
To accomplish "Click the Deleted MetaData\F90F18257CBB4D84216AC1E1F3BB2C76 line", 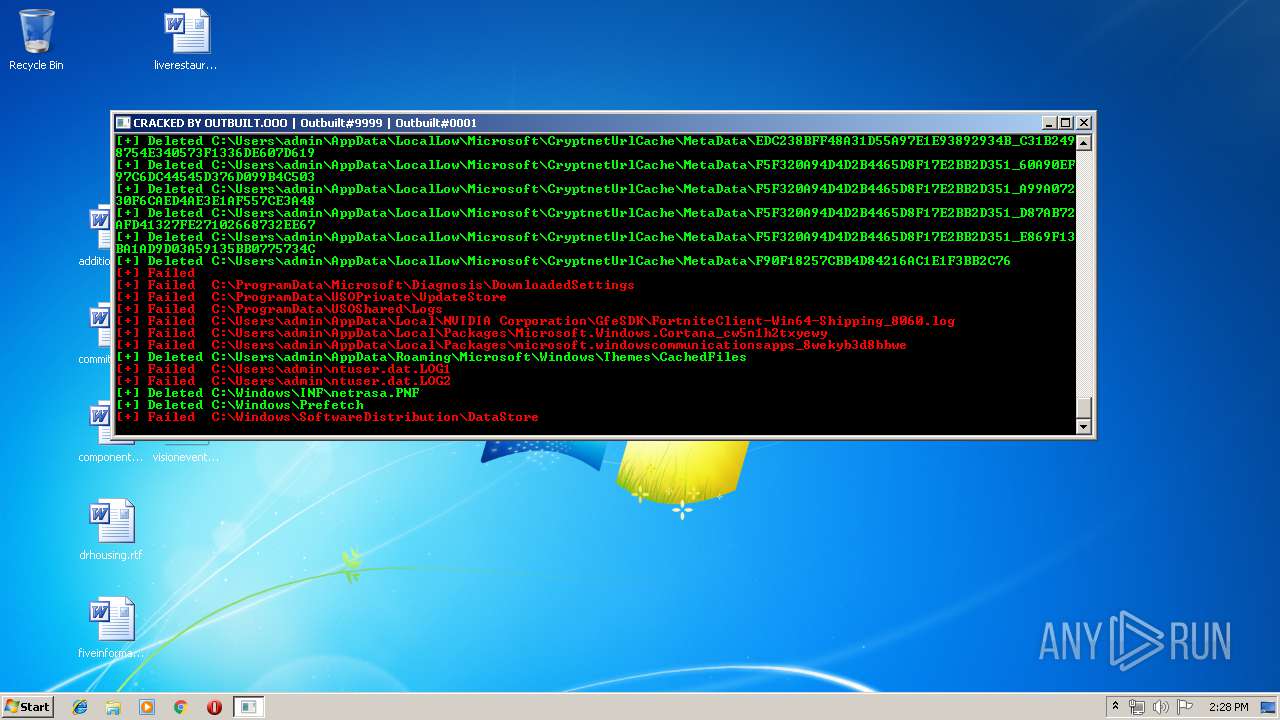I will click(563, 261).
